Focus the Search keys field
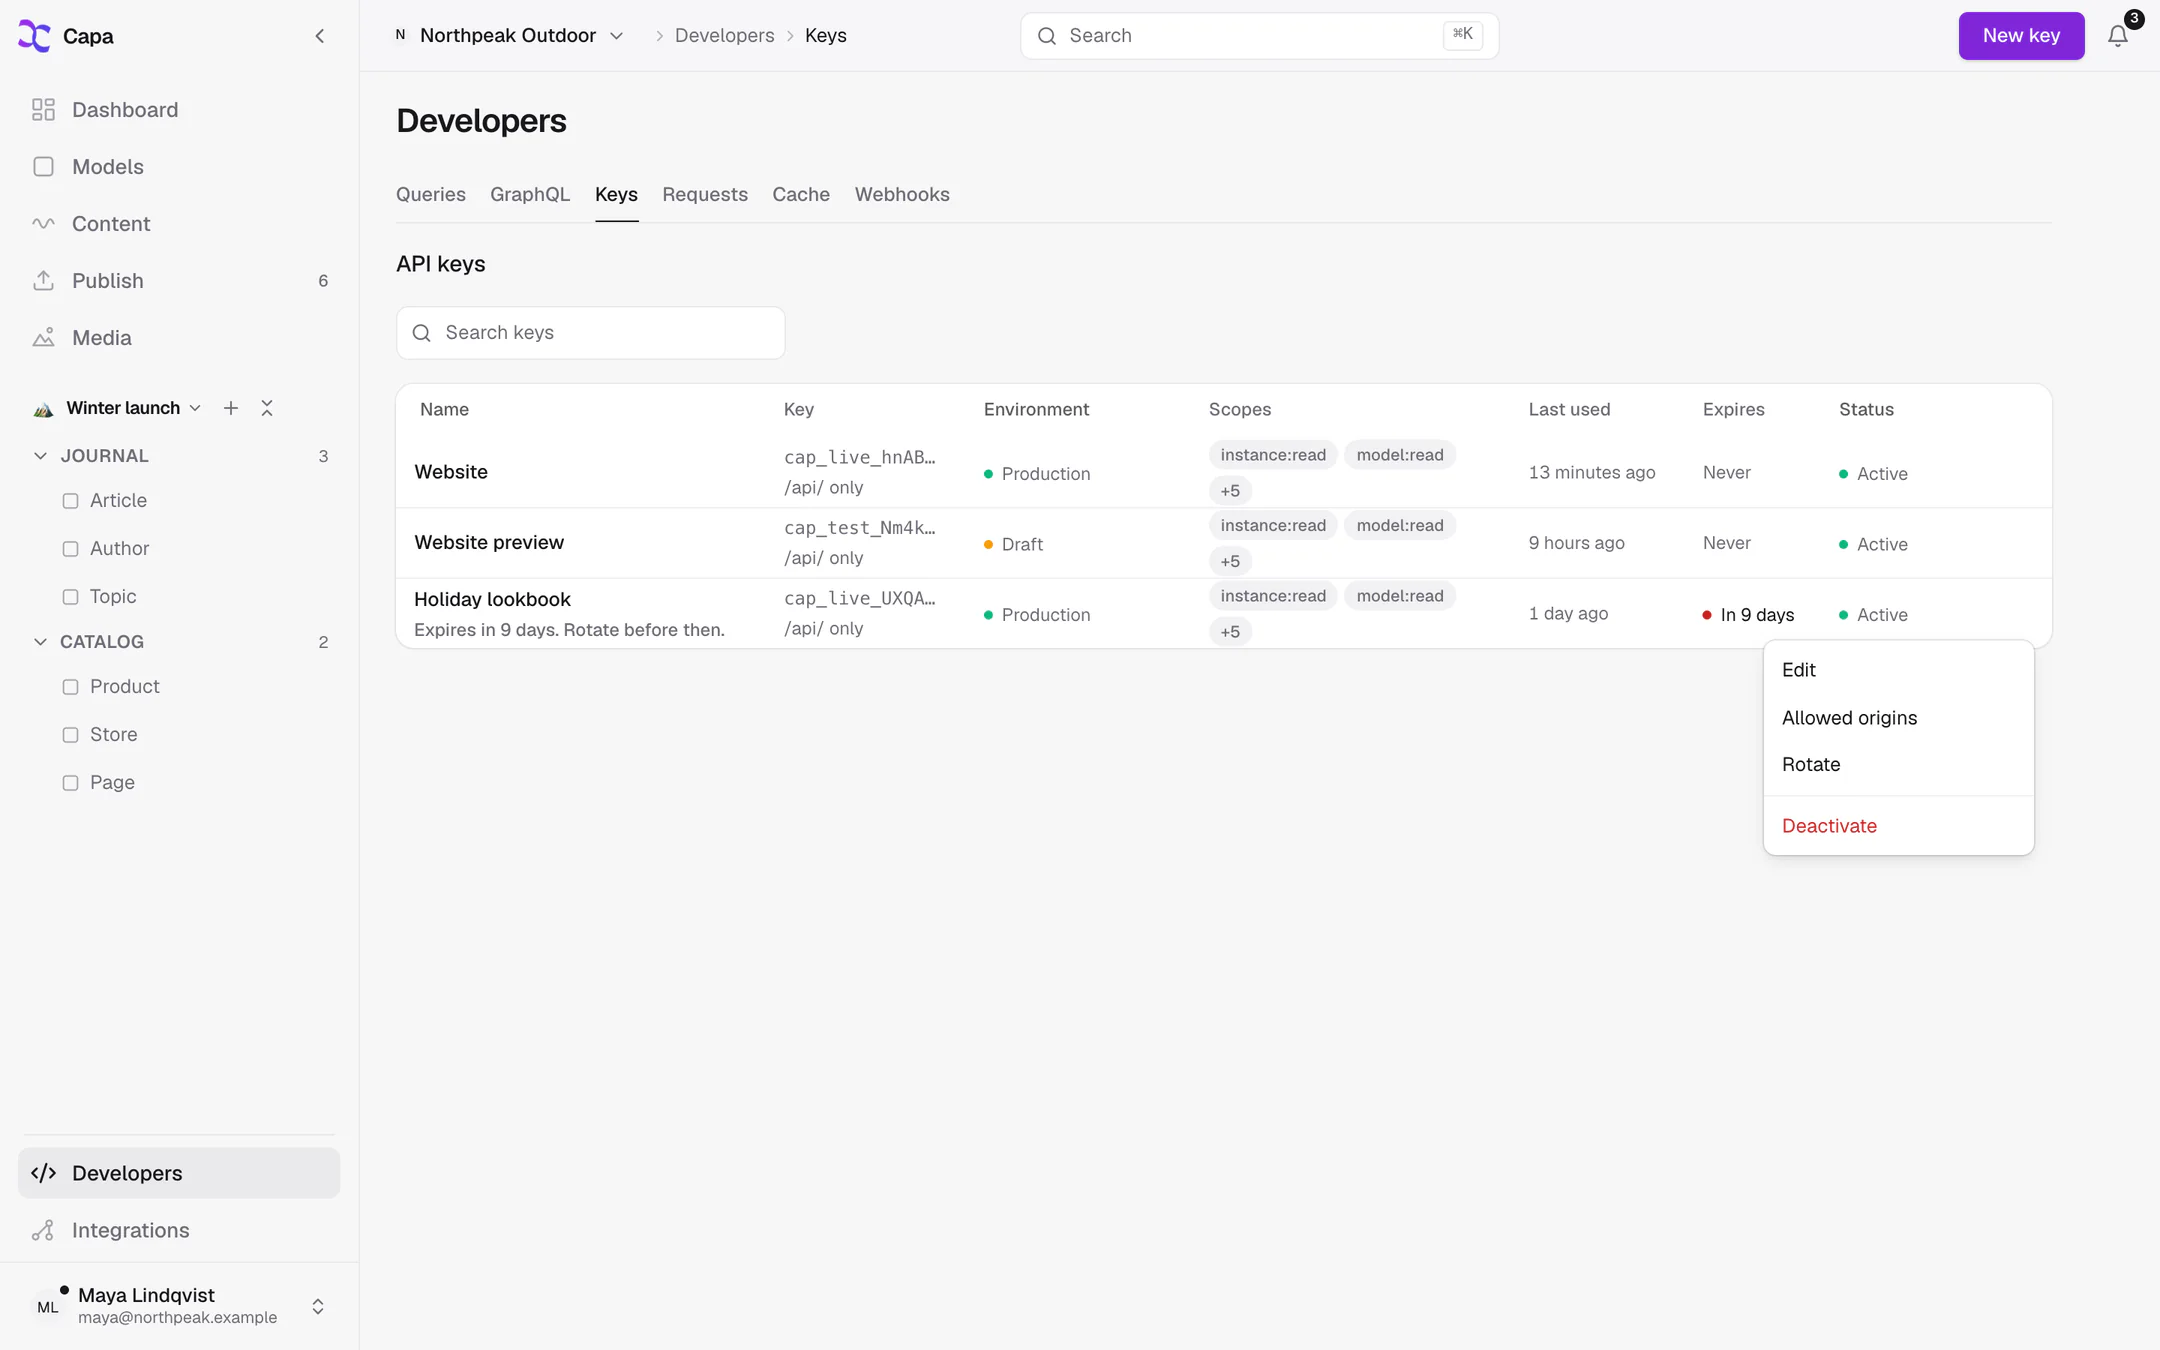2160x1350 pixels. click(x=590, y=333)
